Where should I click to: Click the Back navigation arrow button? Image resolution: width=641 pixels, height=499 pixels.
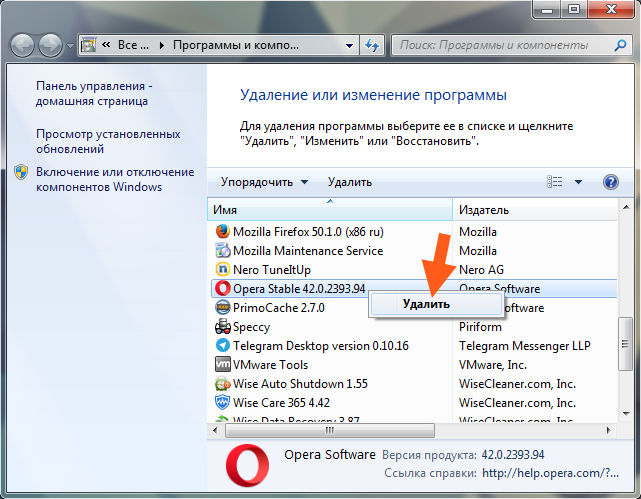point(22,45)
